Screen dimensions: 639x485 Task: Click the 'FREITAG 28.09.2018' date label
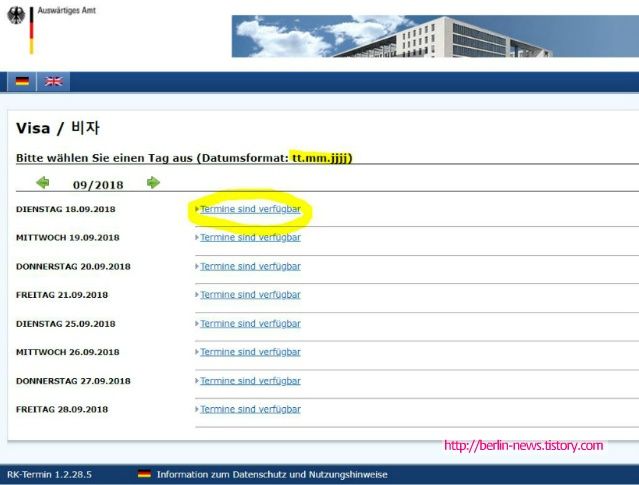[62, 410]
